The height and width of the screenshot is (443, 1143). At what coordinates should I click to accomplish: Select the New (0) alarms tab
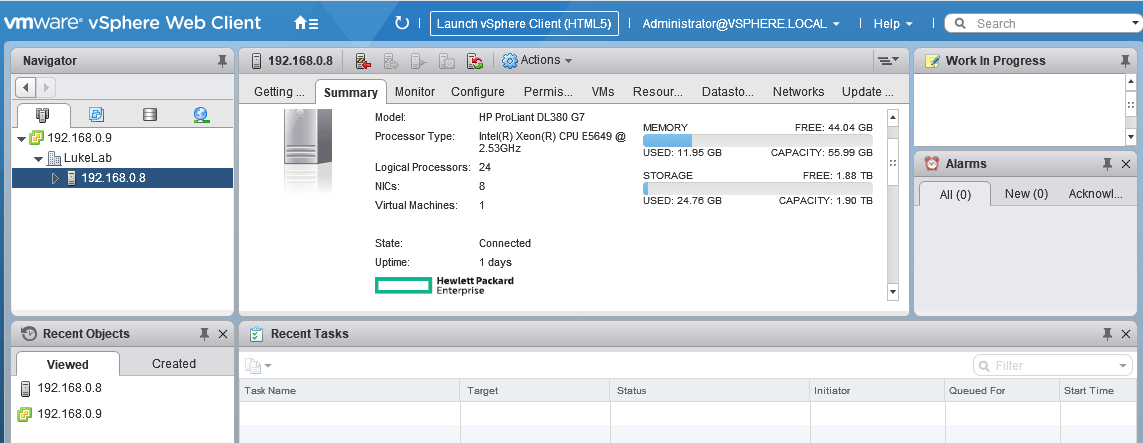(x=1026, y=194)
